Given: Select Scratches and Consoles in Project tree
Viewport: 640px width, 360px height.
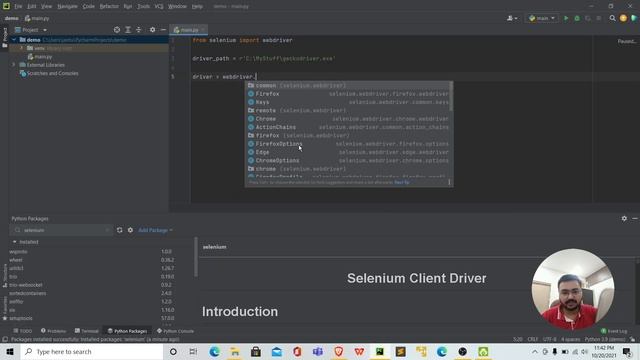Looking at the screenshot, I should [x=49, y=73].
